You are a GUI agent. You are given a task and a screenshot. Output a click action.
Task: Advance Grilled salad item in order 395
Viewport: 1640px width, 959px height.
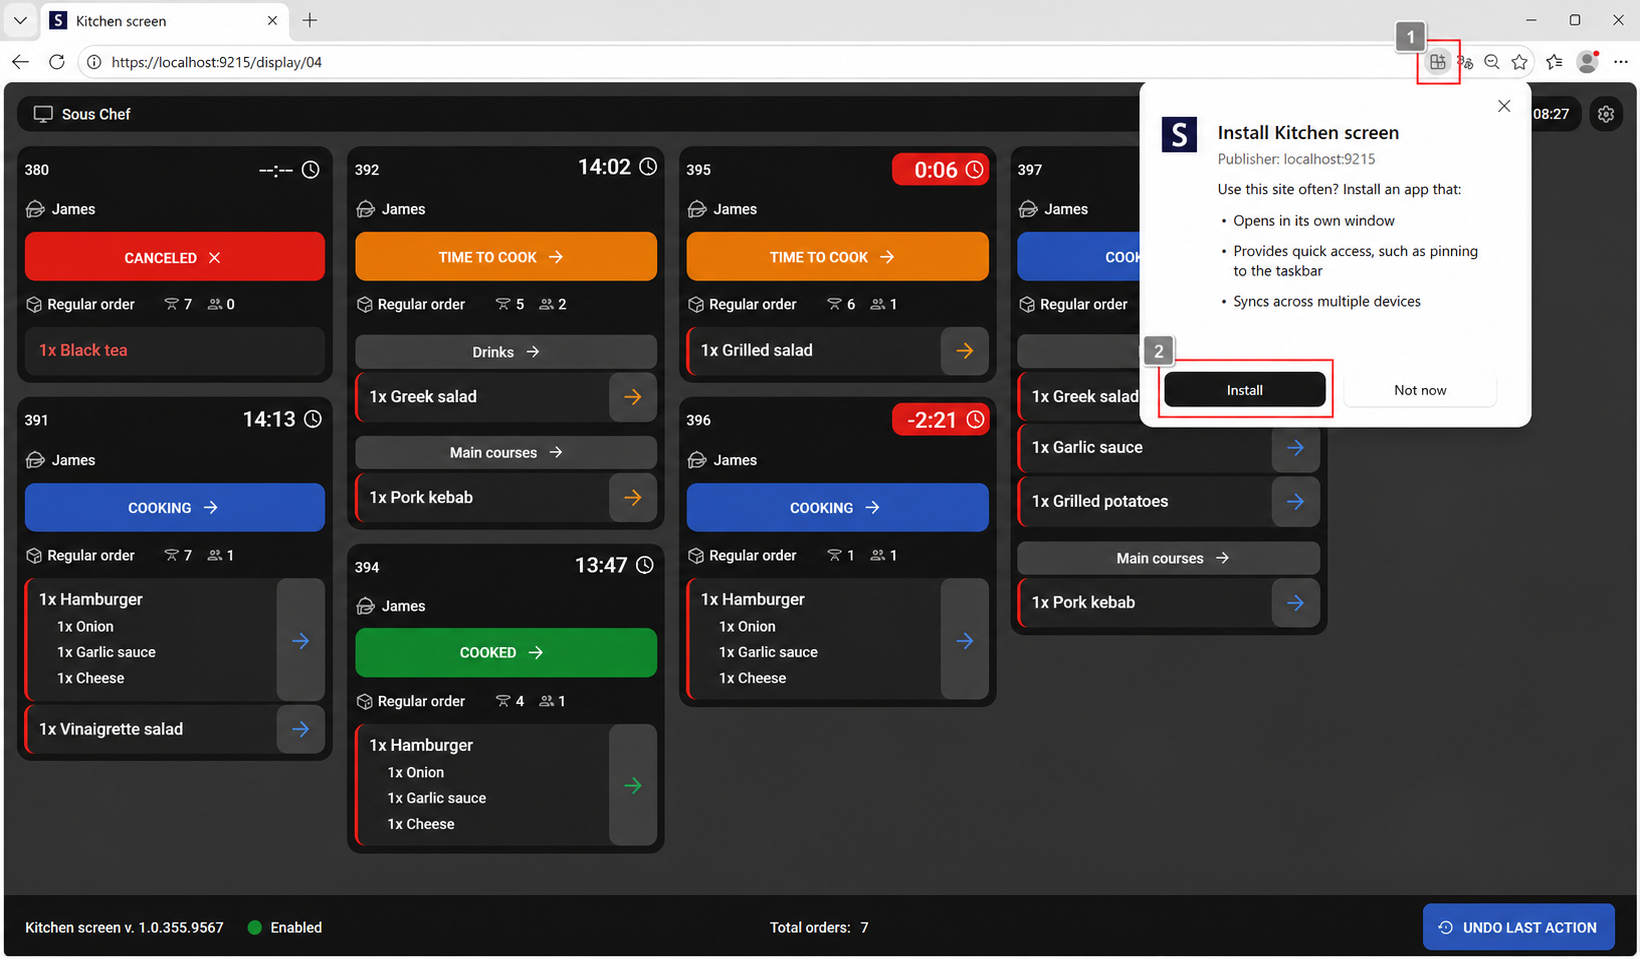(x=964, y=351)
